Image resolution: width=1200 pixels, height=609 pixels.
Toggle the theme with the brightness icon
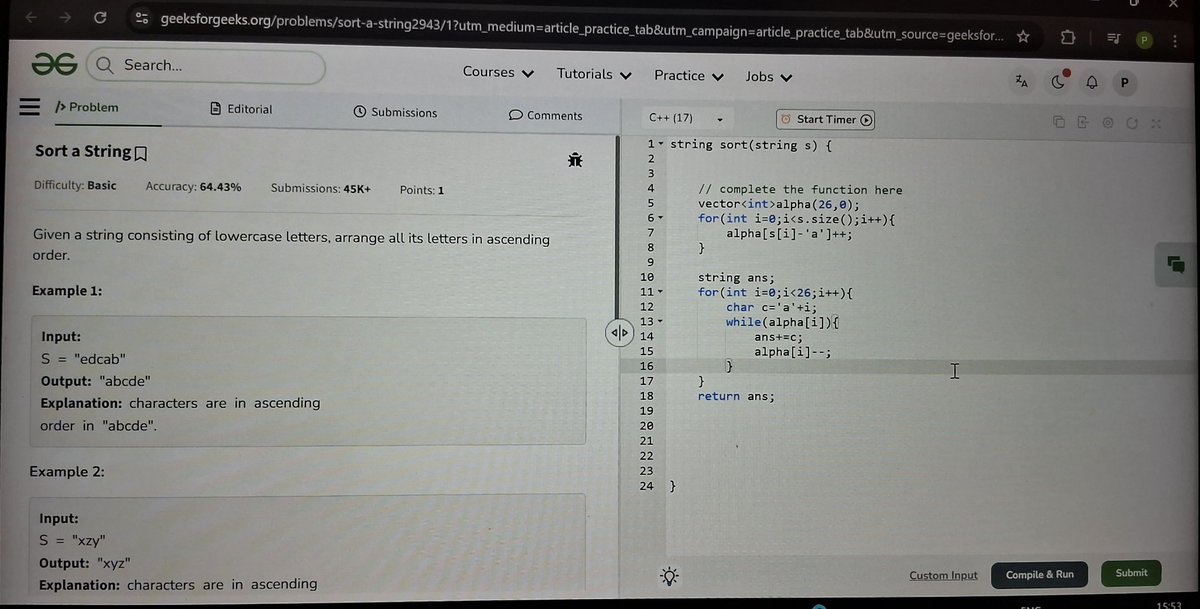click(x=668, y=576)
